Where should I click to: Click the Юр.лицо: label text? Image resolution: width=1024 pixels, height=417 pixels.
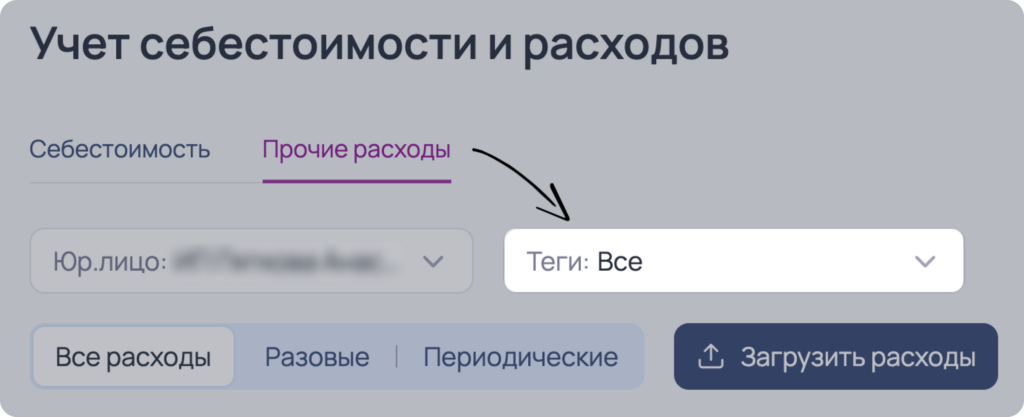point(110,262)
